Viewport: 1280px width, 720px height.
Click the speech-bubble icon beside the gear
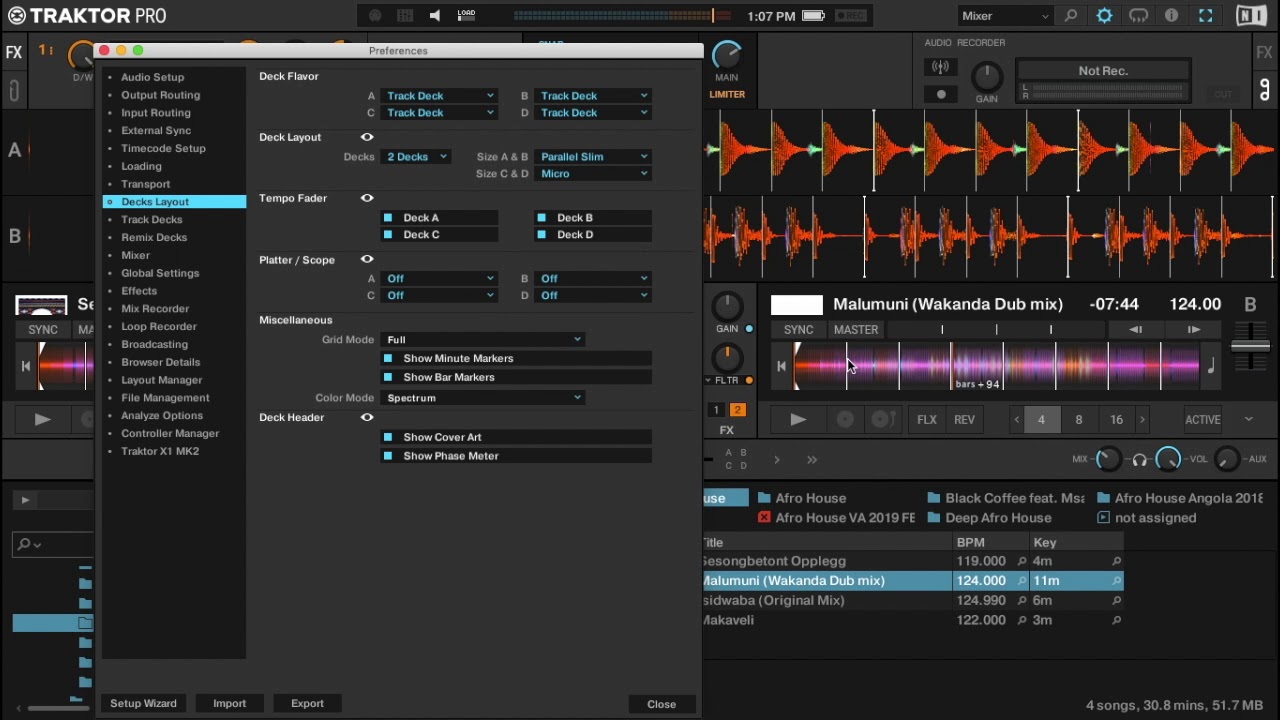[1139, 16]
